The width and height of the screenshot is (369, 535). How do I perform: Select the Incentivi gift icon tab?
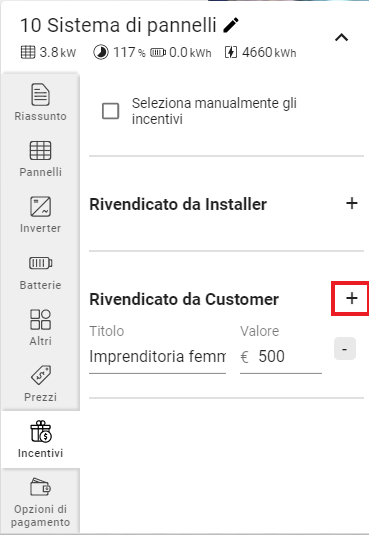[40, 439]
